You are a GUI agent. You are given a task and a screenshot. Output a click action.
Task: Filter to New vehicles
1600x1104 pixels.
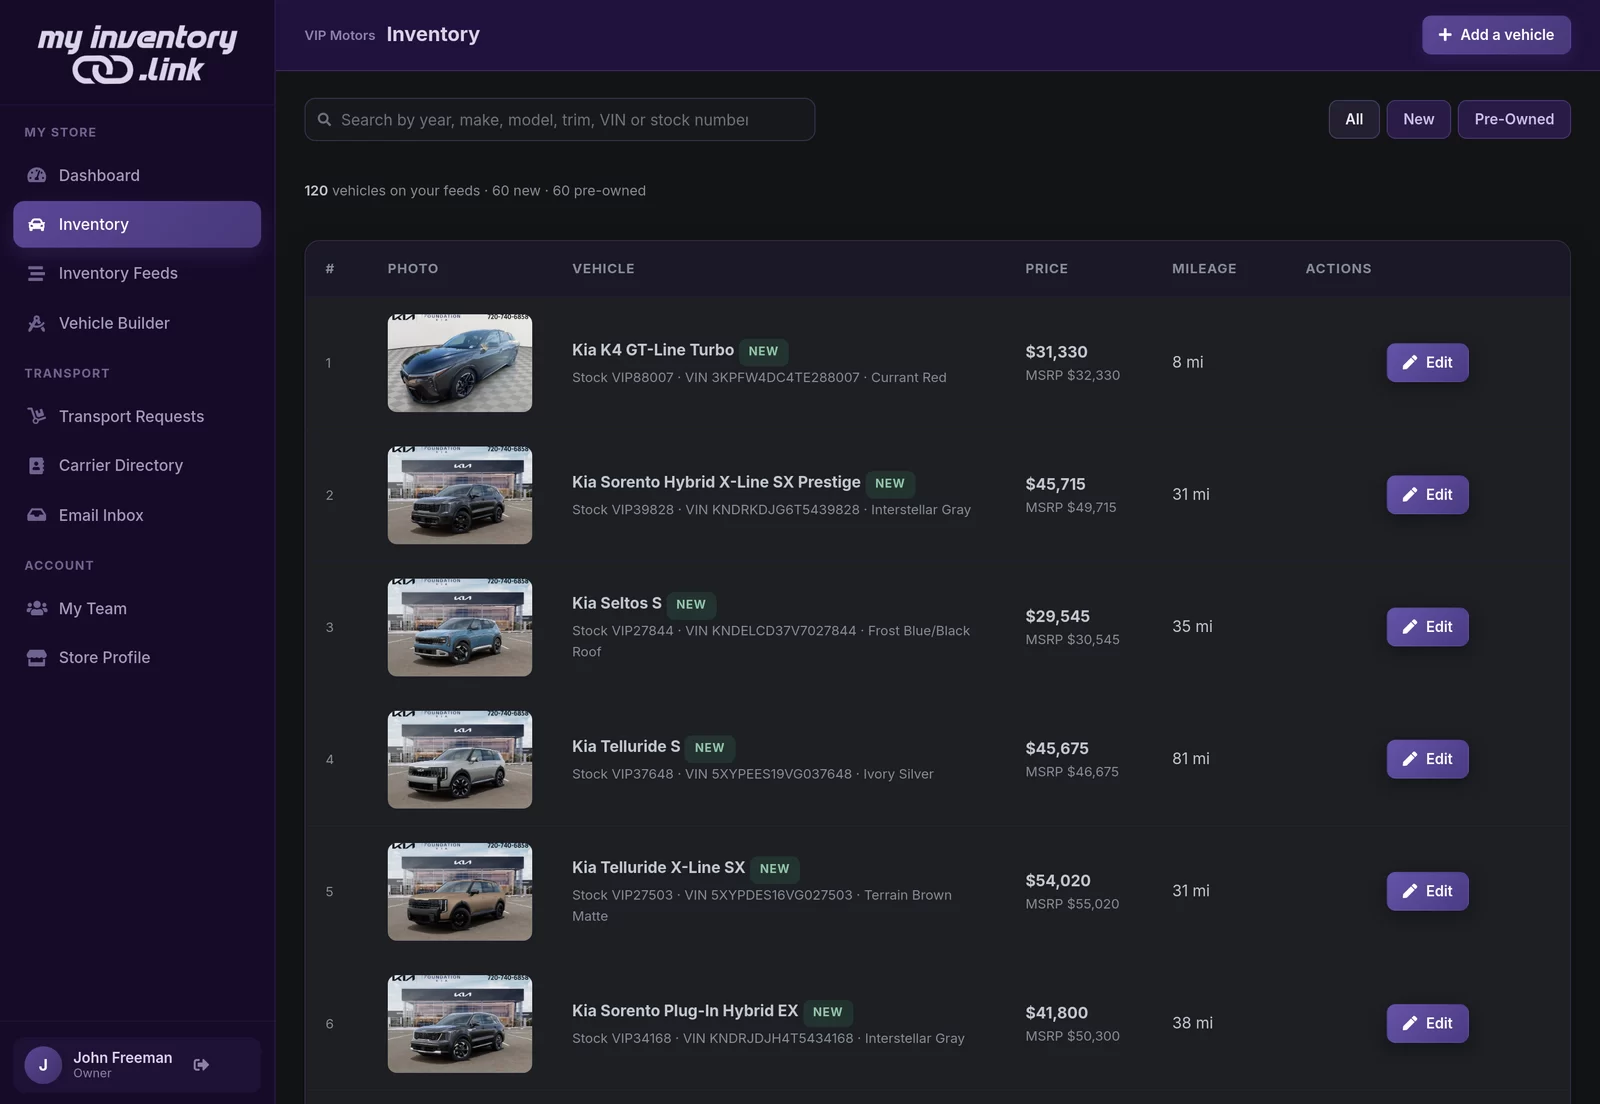pyautogui.click(x=1418, y=119)
